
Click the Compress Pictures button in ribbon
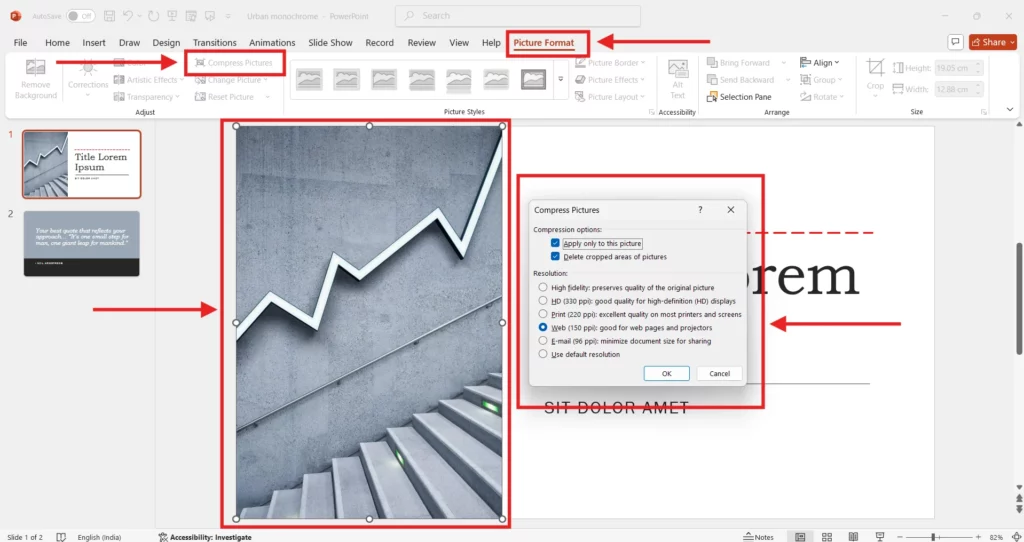click(x=234, y=63)
